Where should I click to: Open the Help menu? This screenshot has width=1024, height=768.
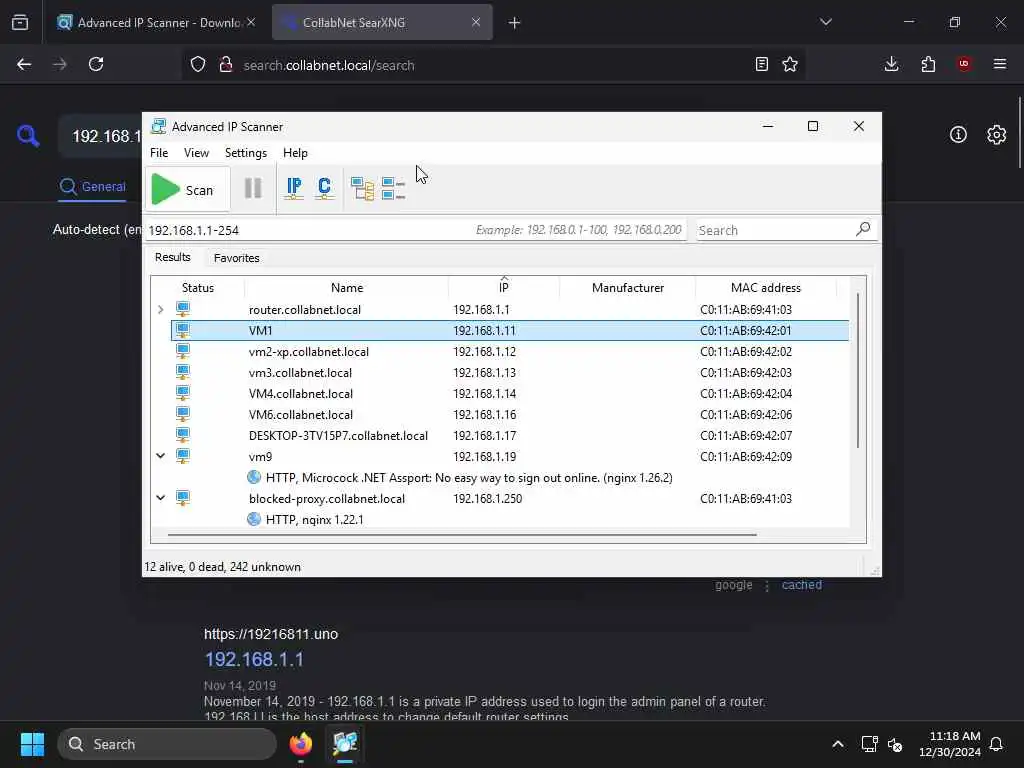295,153
